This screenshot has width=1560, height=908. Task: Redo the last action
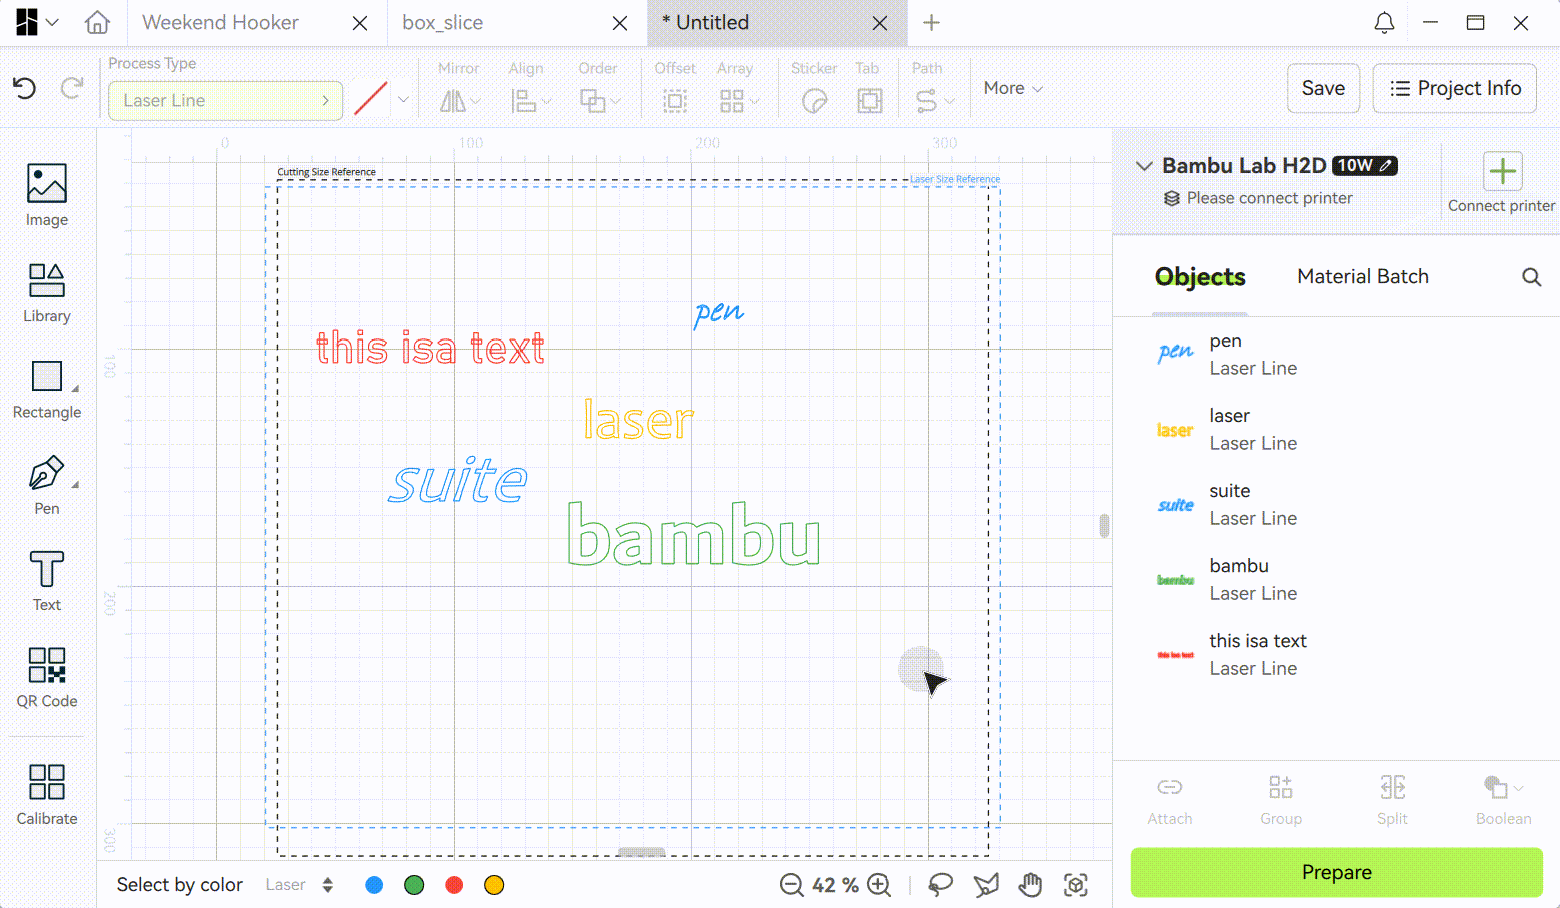(x=72, y=88)
